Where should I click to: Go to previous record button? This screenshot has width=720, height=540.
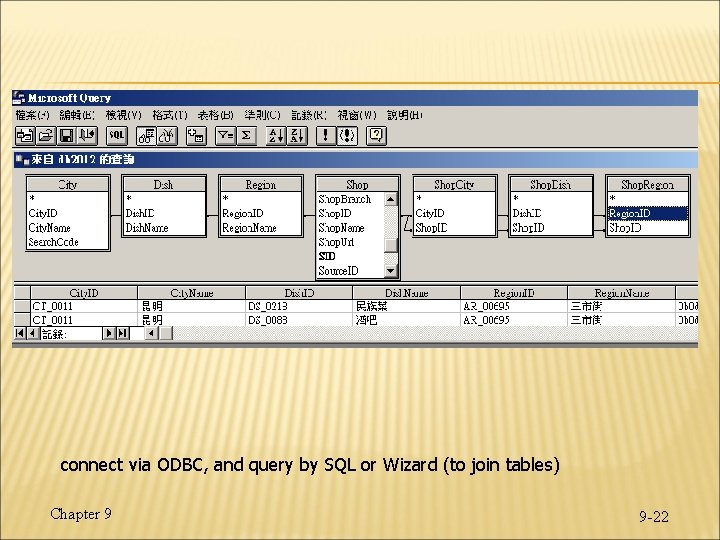click(33, 333)
